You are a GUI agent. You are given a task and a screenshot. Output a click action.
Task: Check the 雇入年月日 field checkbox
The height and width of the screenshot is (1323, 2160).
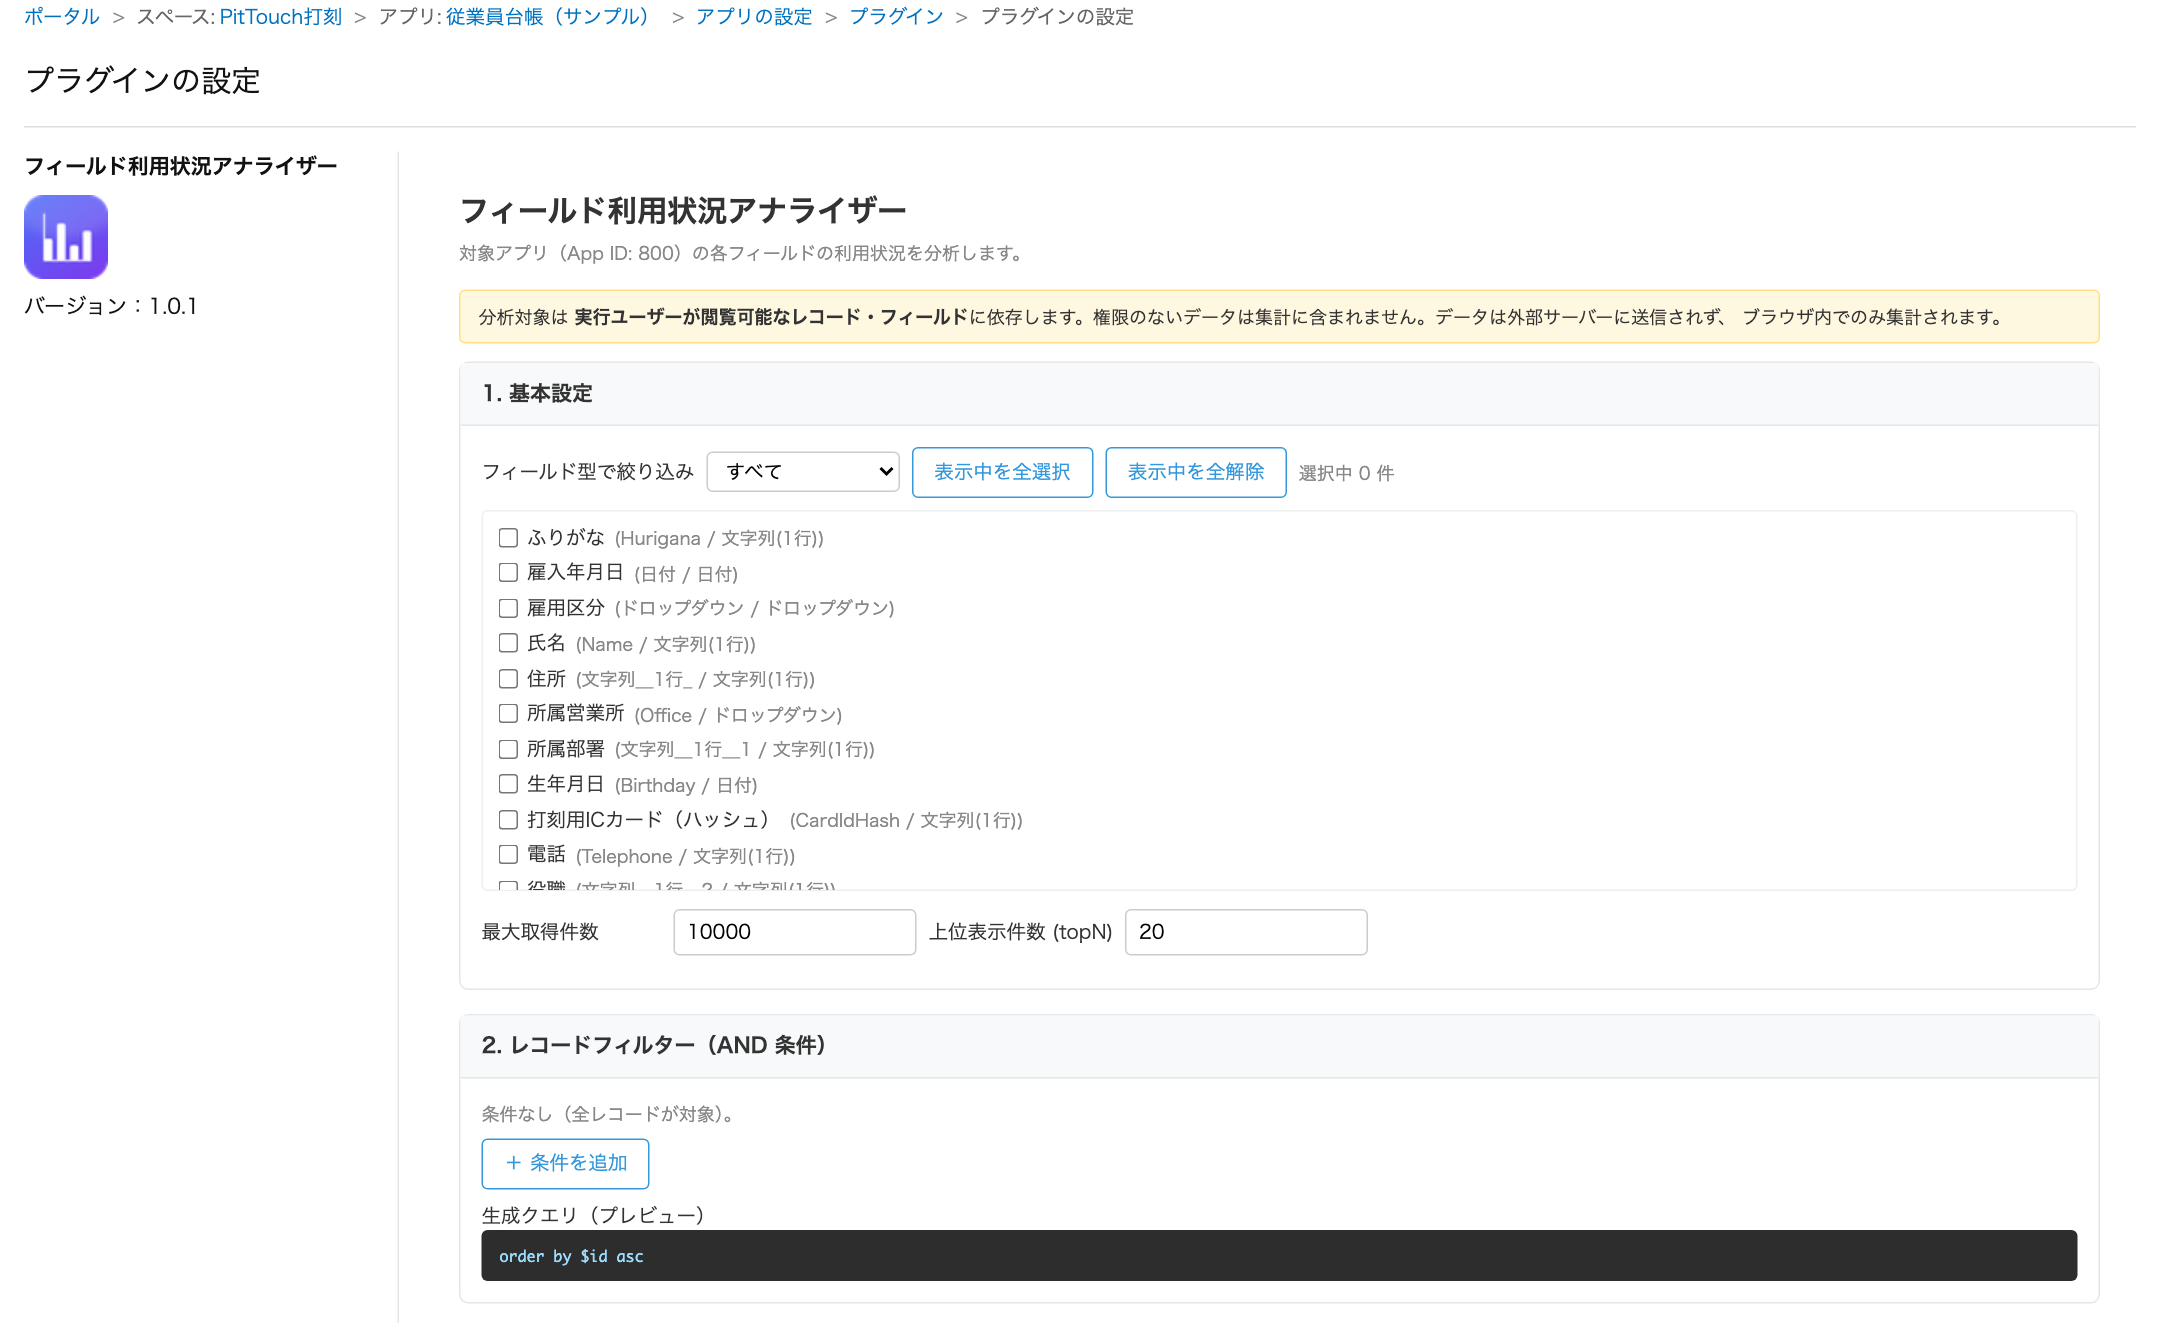(x=508, y=573)
